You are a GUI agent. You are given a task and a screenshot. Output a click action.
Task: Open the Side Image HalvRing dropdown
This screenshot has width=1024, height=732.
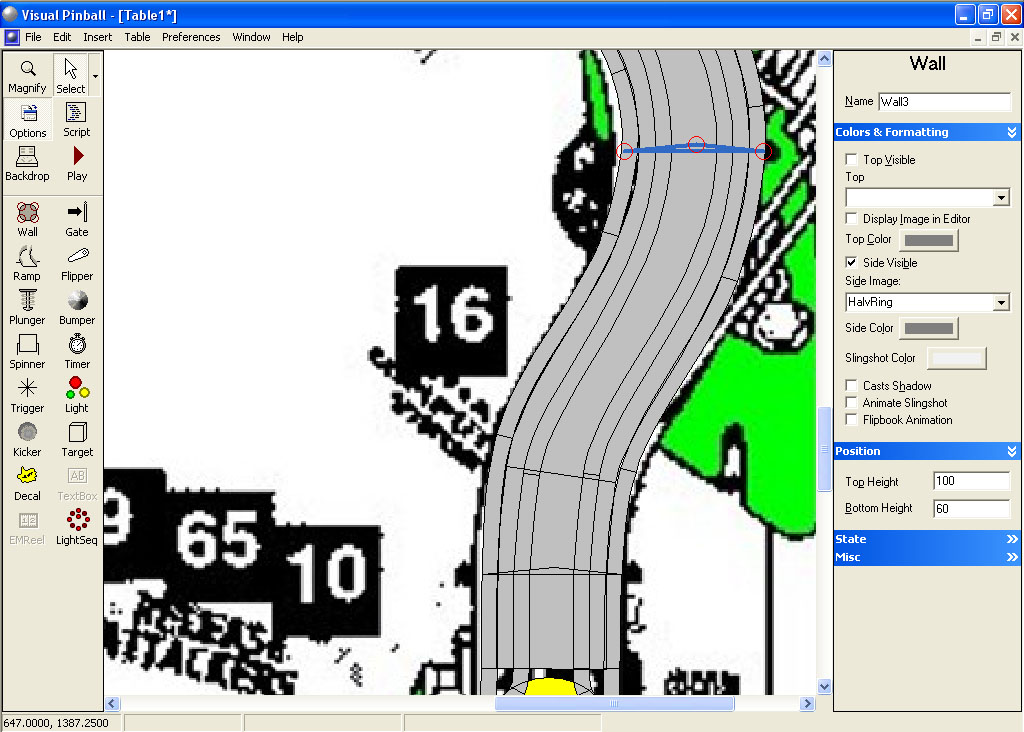click(x=1001, y=303)
